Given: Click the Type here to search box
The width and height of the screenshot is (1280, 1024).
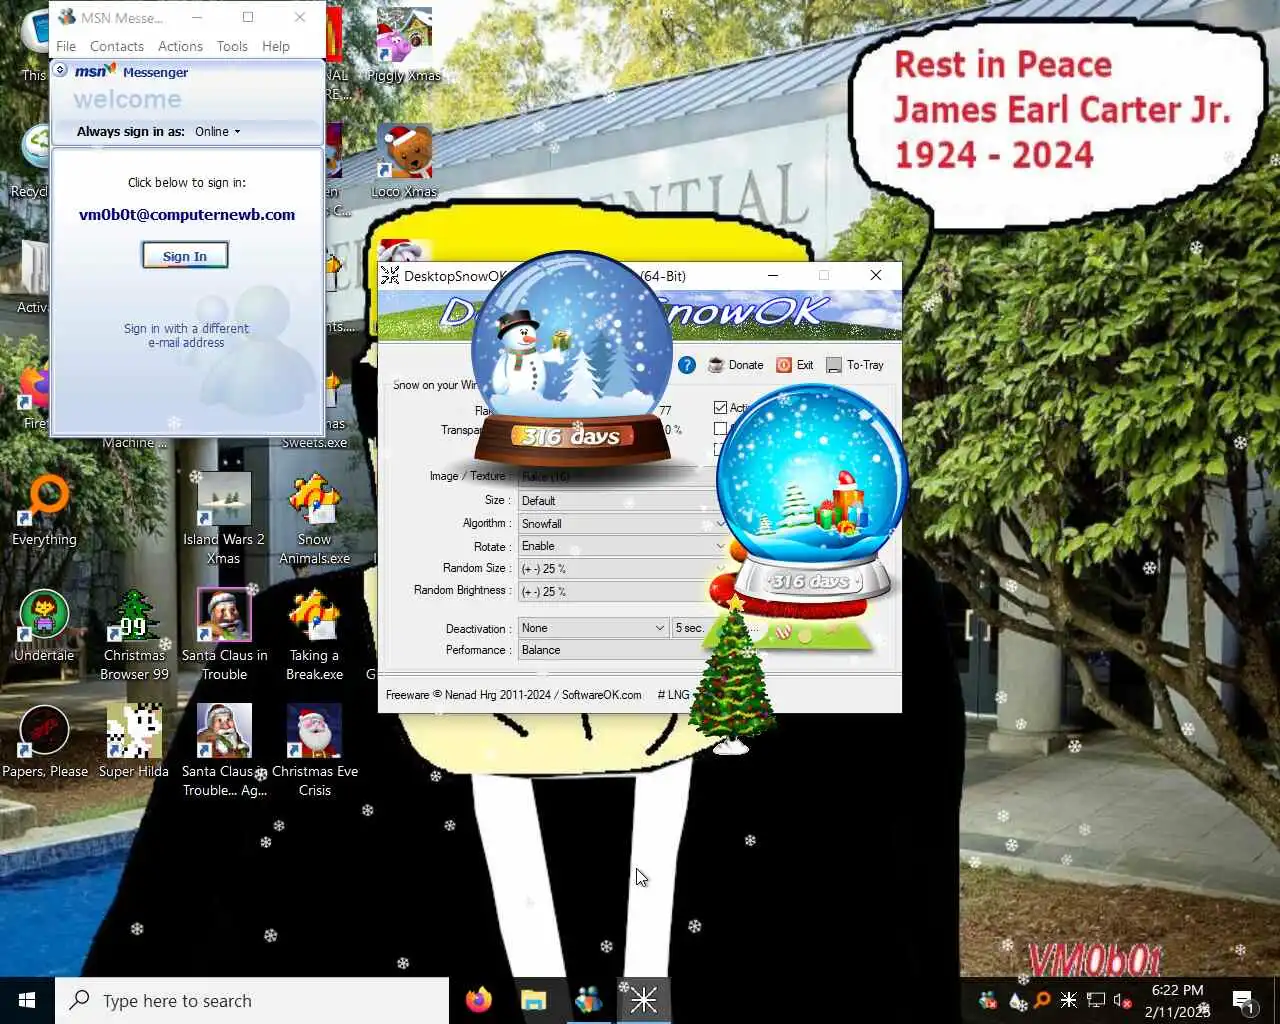Looking at the screenshot, I should coord(252,1000).
